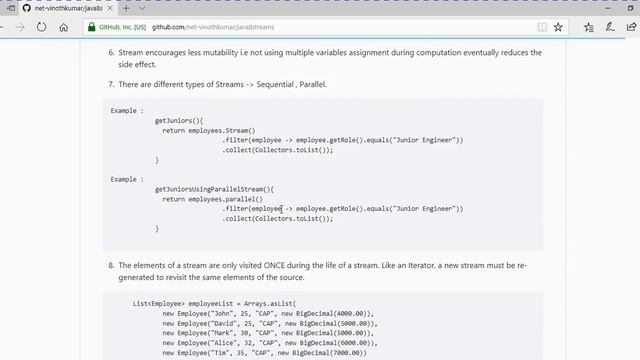Viewport: 640px width, 360px height.
Task: Select the net-vinothkumar/java8s tab
Action: (68, 8)
